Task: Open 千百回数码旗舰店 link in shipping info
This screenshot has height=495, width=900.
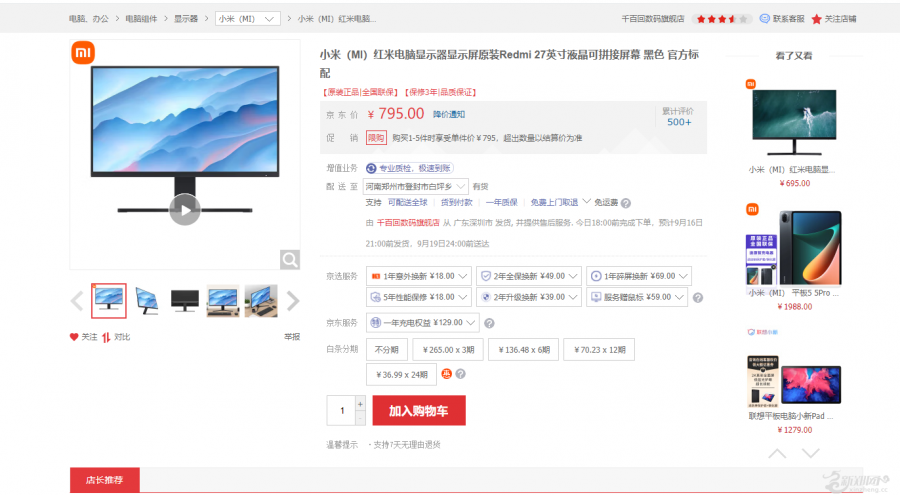Action: 408,223
